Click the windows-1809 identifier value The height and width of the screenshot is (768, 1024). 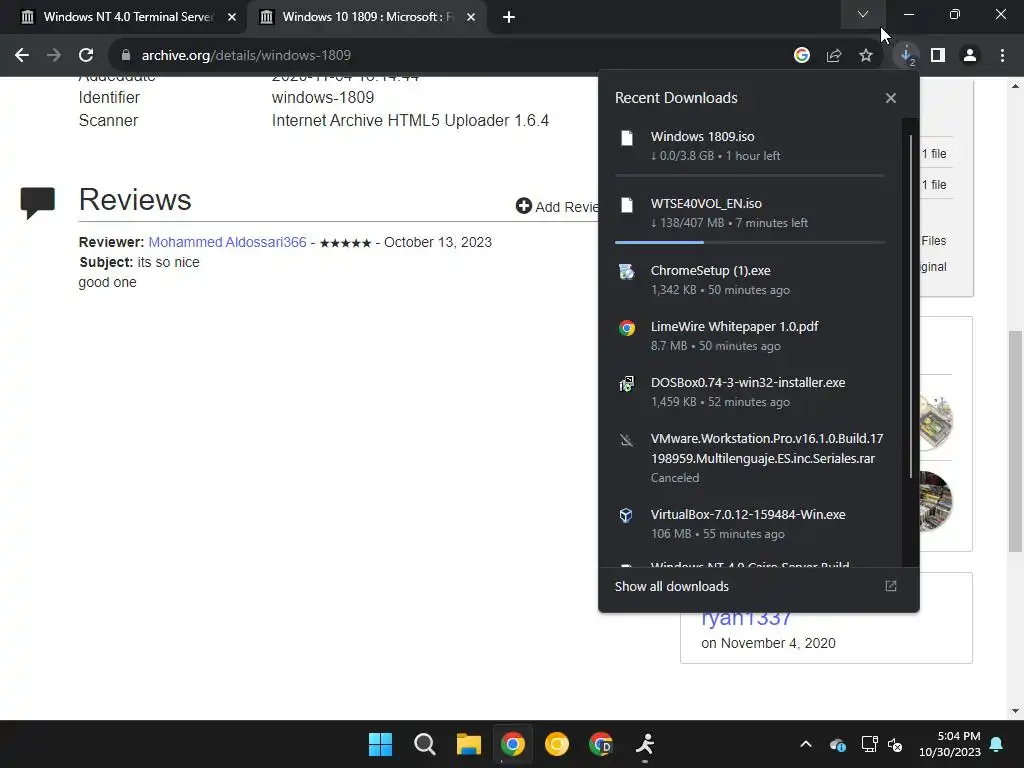coord(323,97)
